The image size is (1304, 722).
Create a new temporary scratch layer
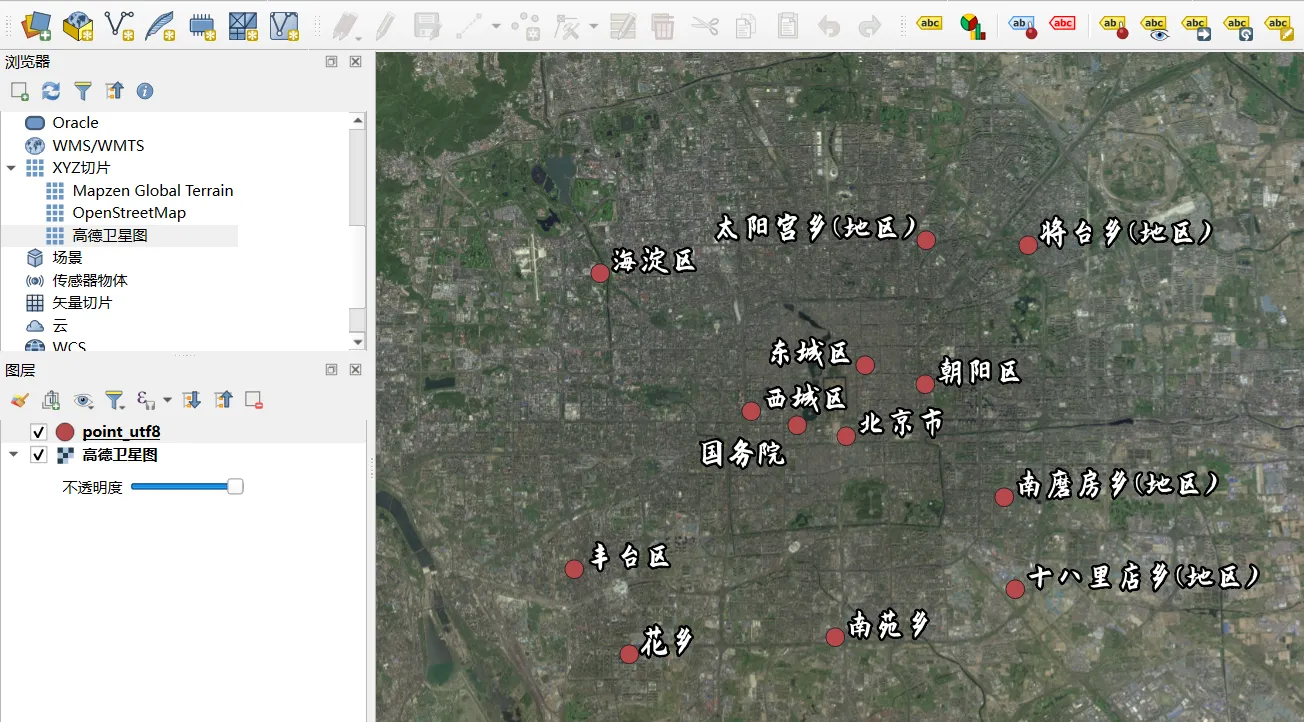pos(202,25)
